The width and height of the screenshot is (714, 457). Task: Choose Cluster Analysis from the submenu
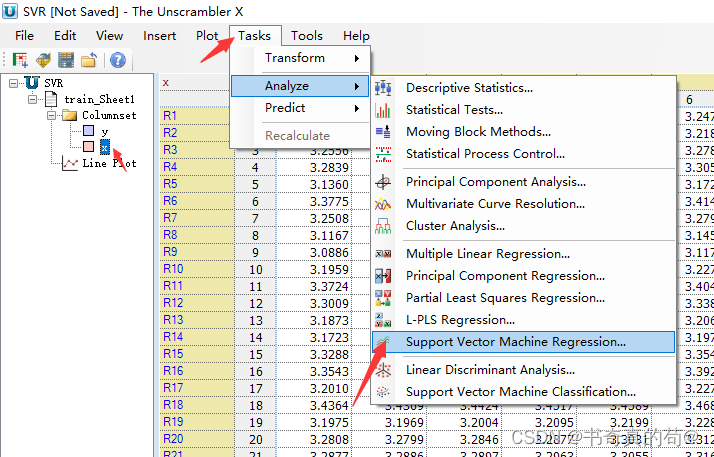(x=523, y=226)
